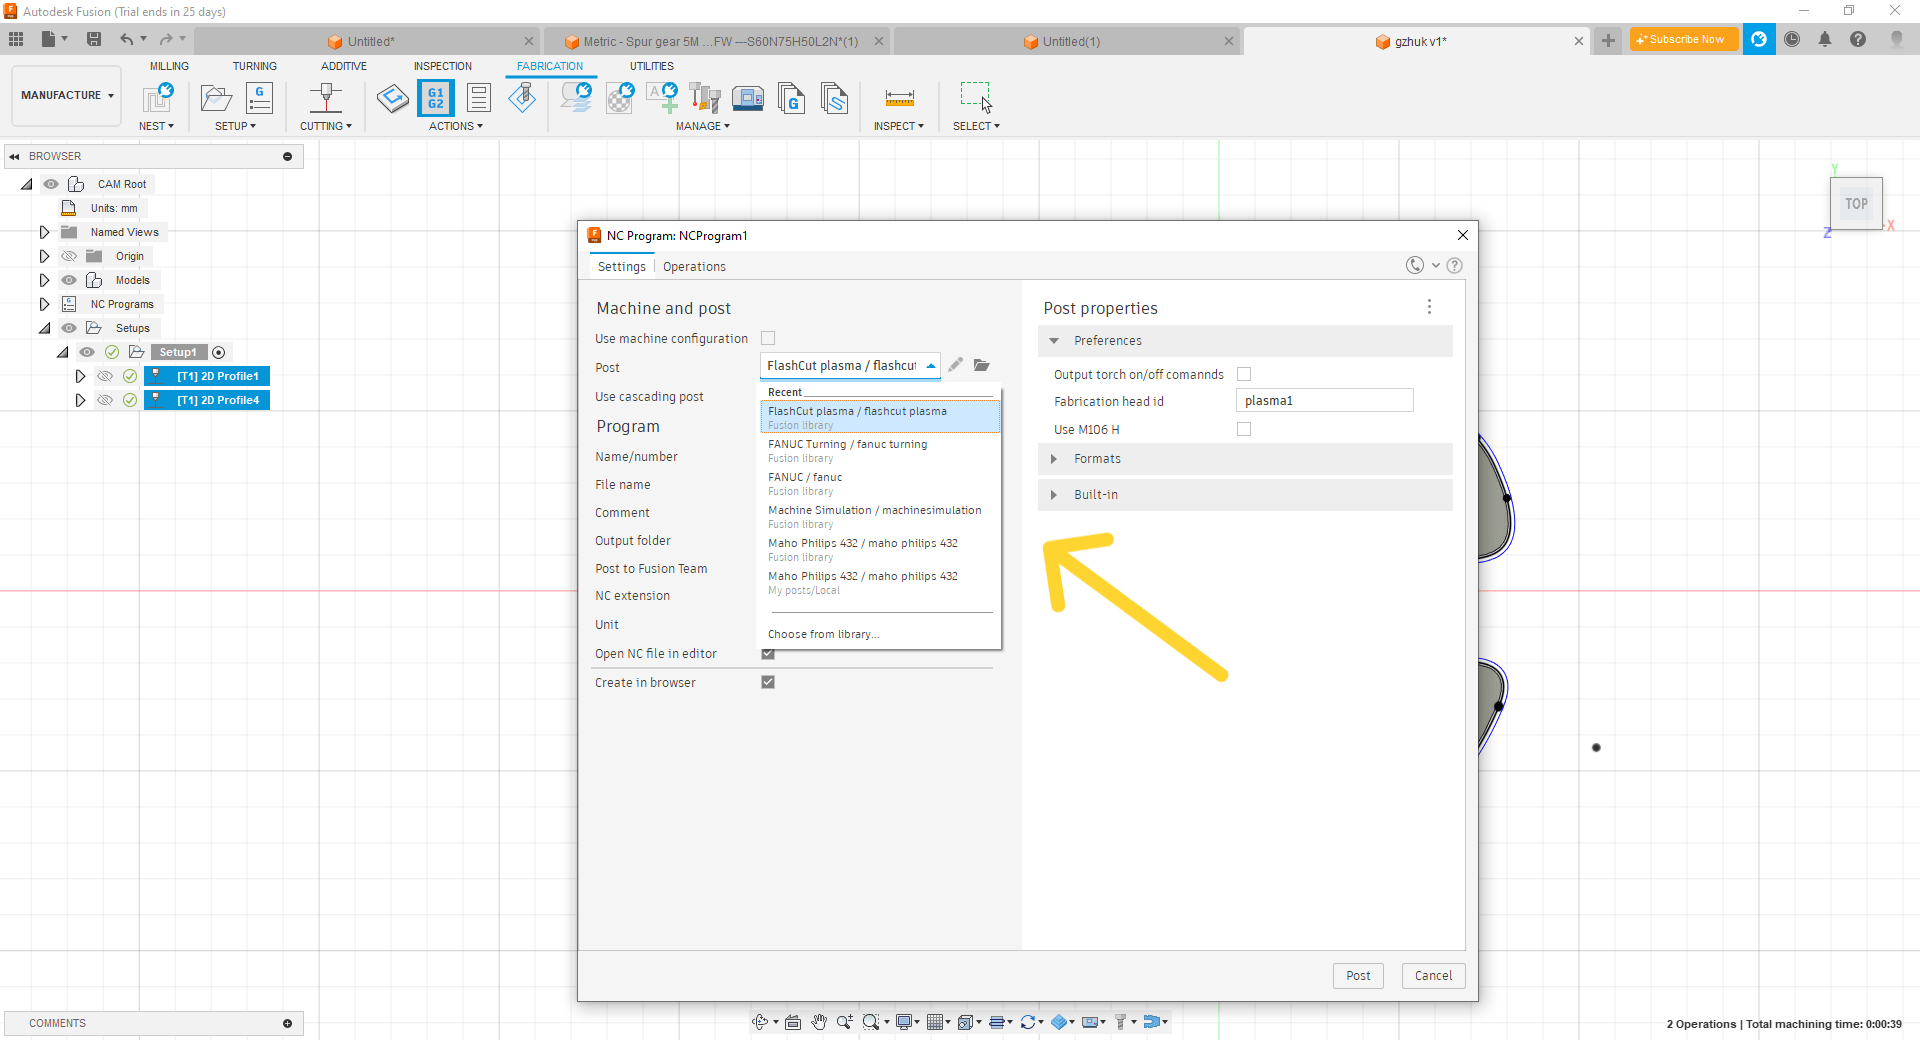Viewport: 1920px width, 1040px height.
Task: Uncheck Create in browser
Action: pos(768,682)
